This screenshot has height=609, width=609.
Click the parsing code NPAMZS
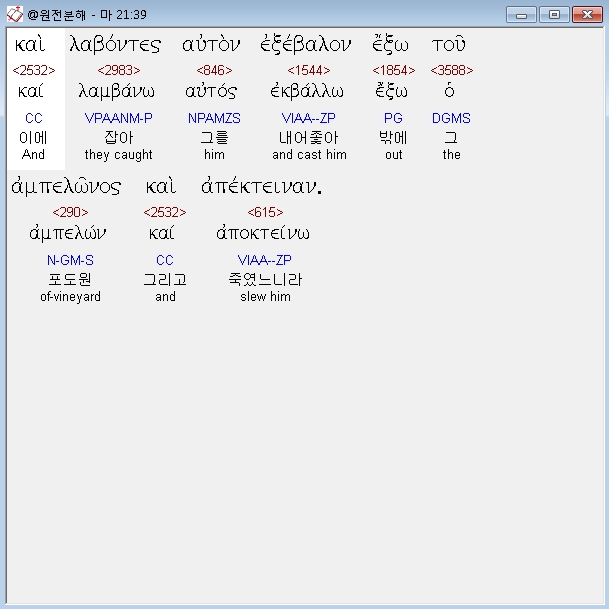point(214,118)
